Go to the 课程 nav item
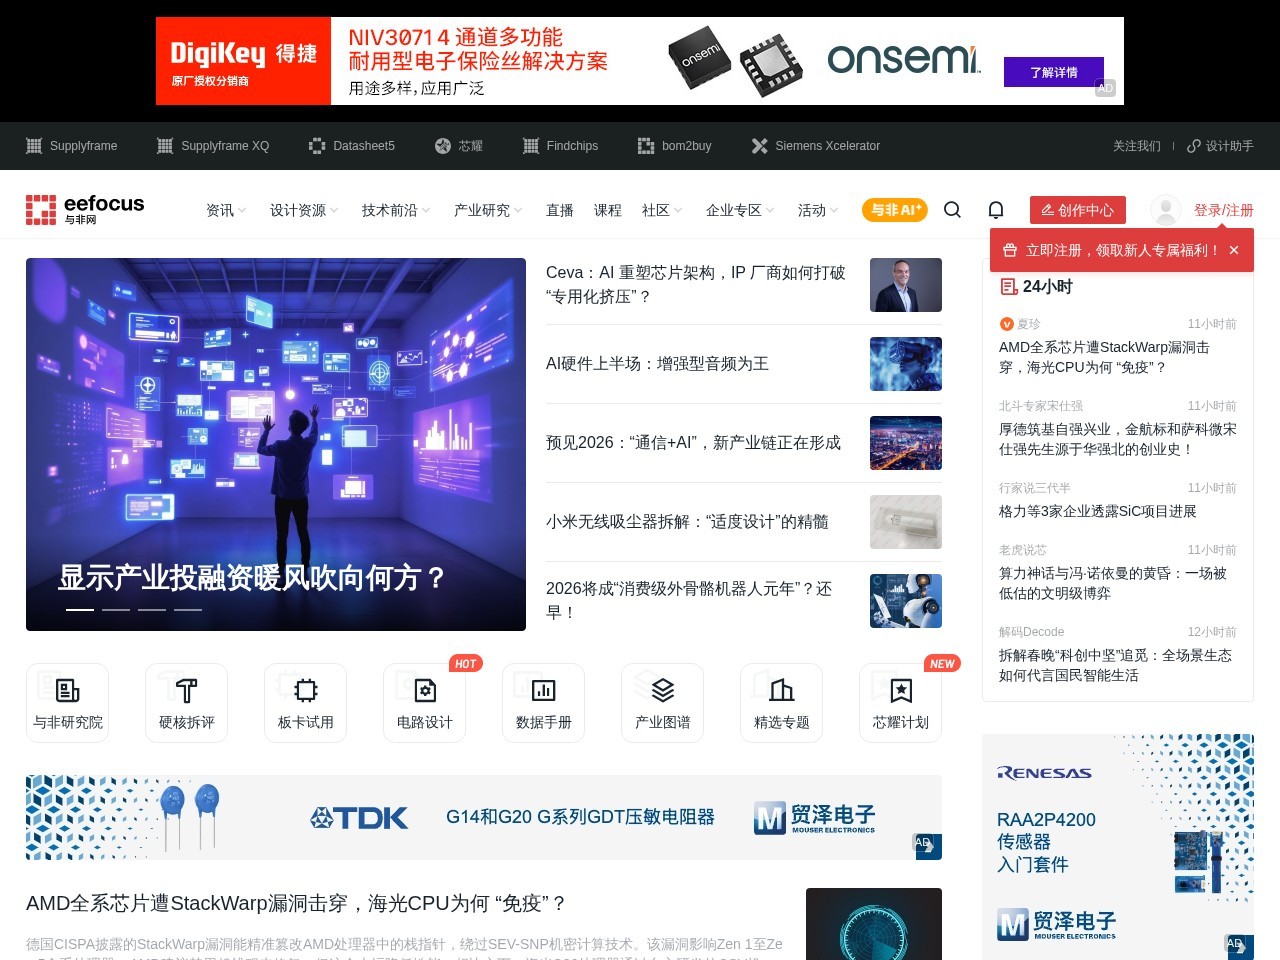The image size is (1280, 960). 608,210
